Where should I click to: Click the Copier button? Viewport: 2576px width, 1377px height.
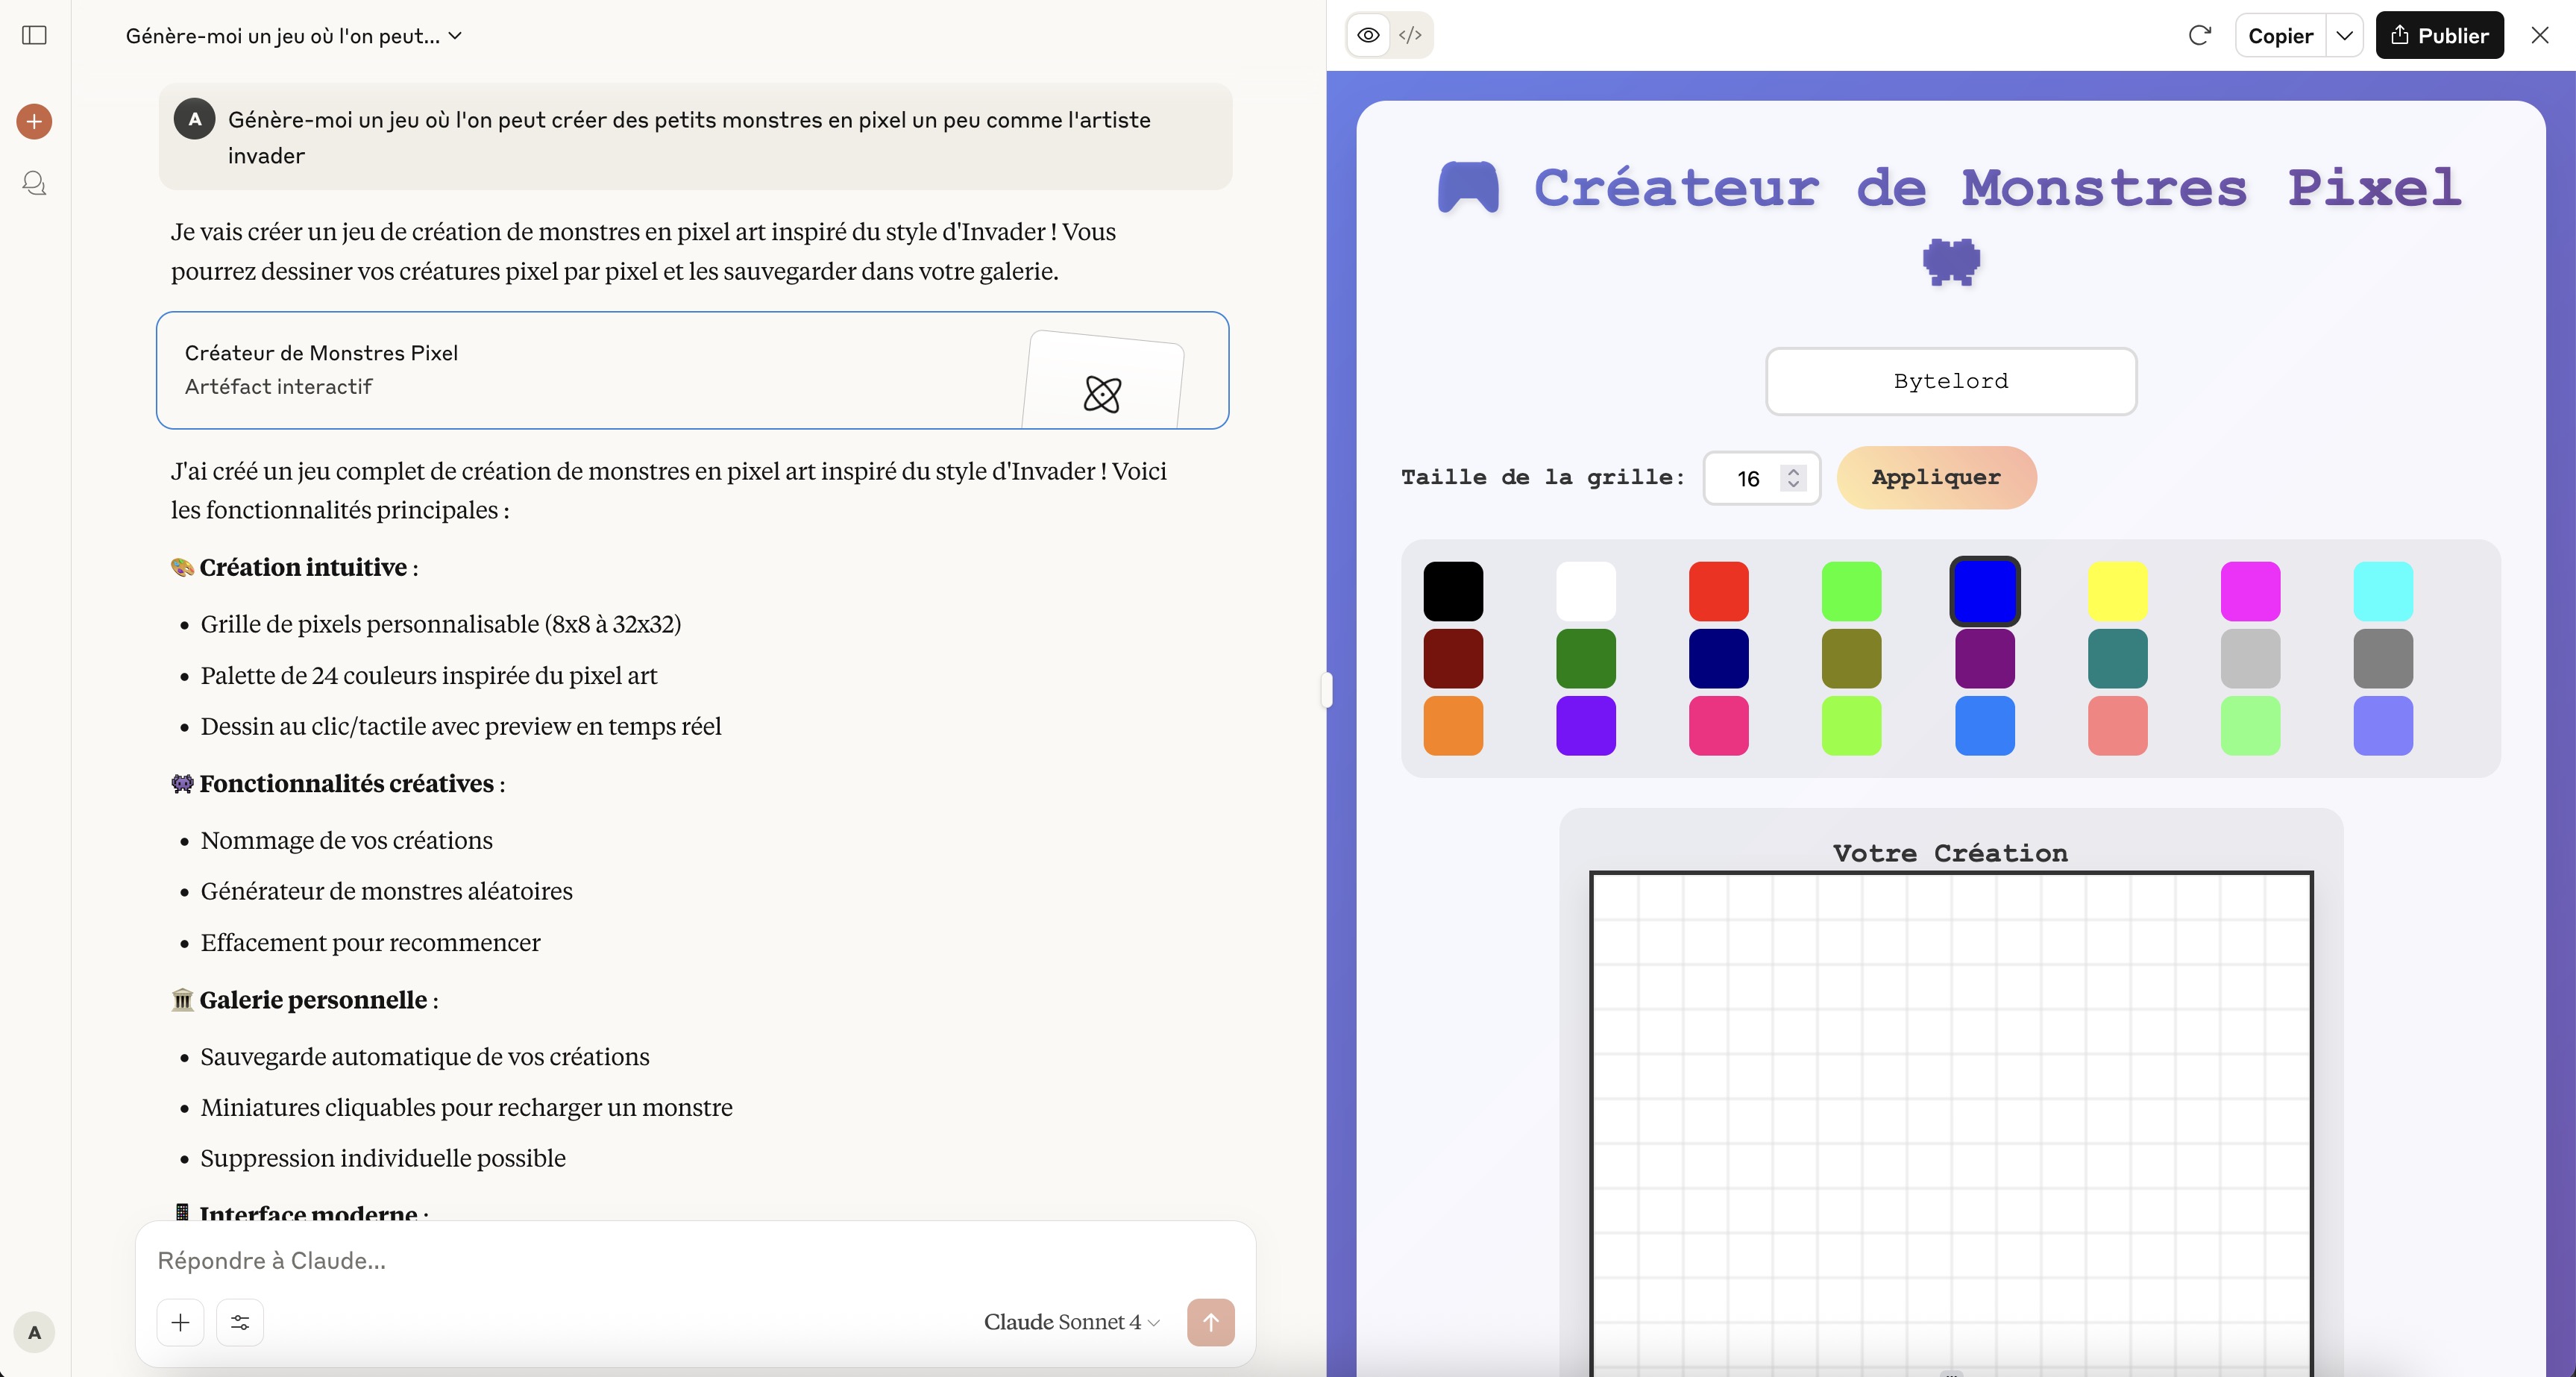tap(2280, 35)
